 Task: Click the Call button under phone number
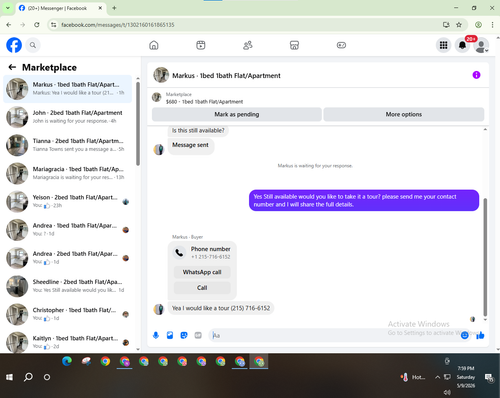click(202, 288)
